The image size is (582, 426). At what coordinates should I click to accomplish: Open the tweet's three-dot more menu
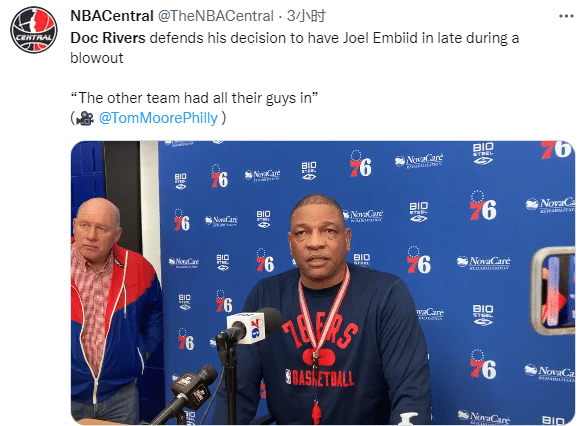coord(566,16)
